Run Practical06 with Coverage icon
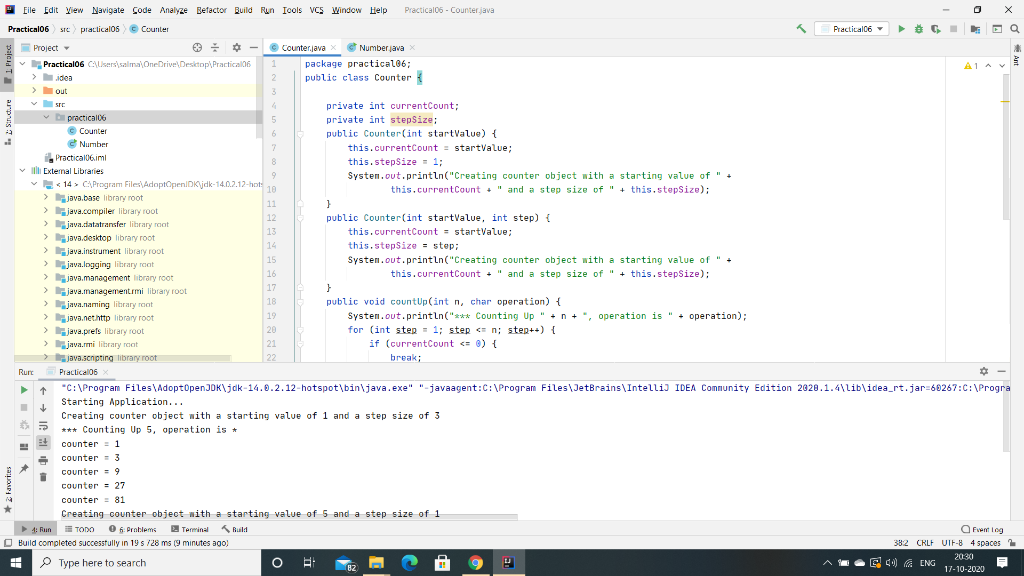Viewport: 1024px width, 576px height. coord(936,30)
